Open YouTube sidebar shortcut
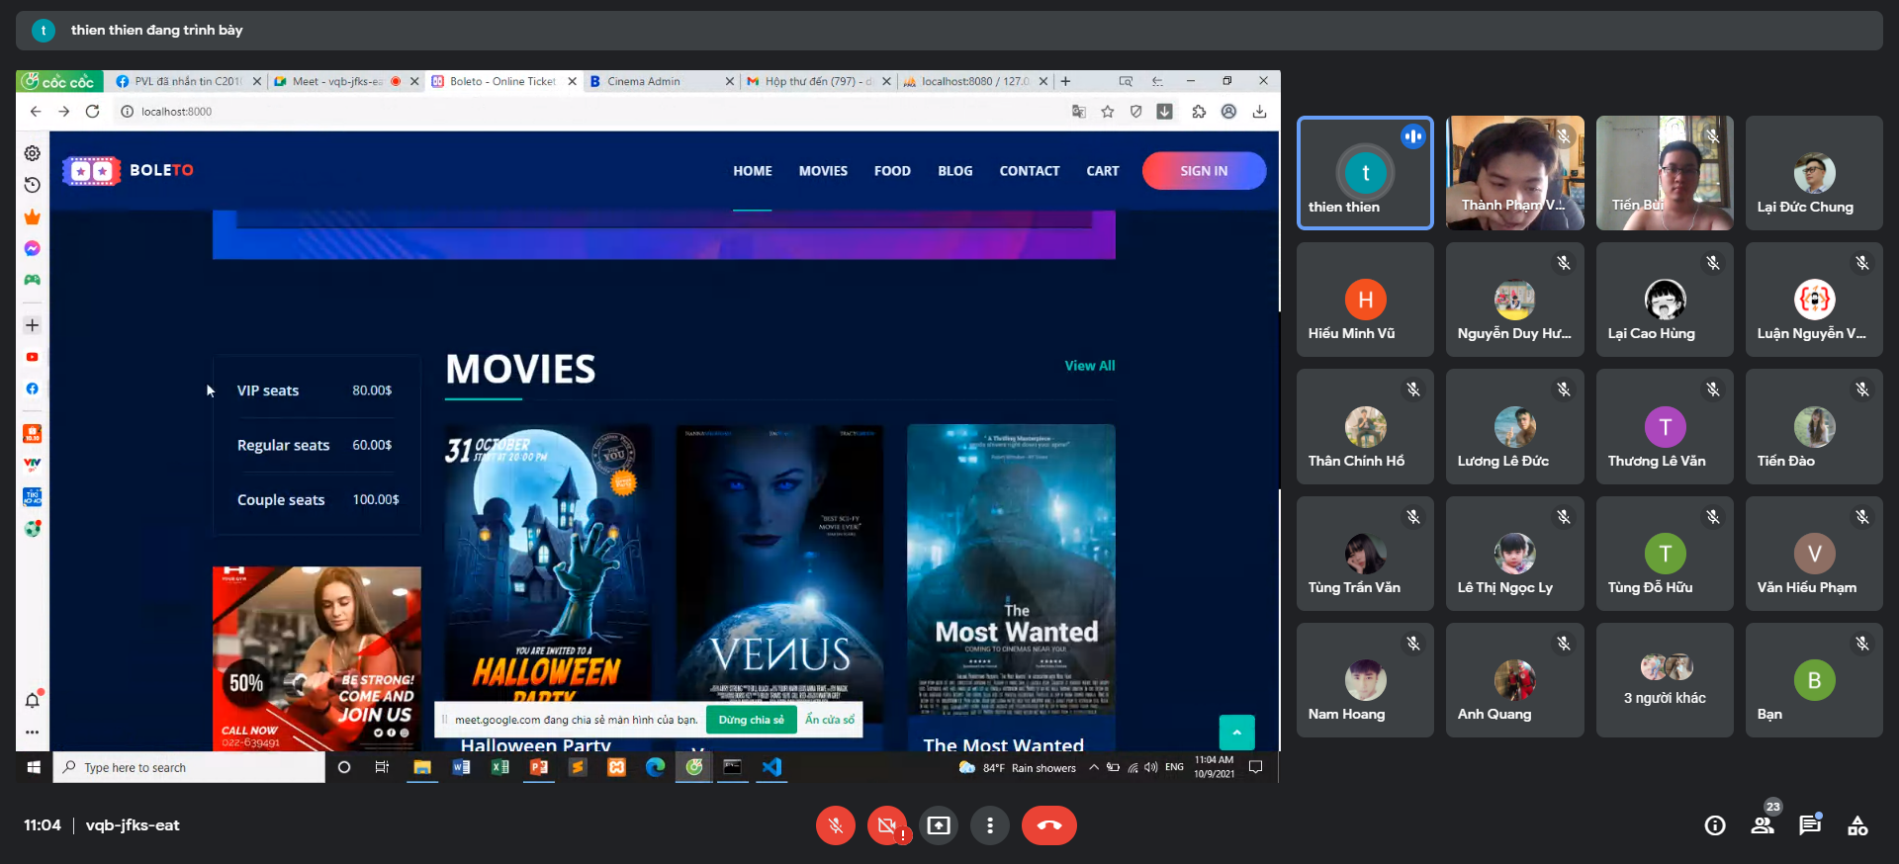The height and width of the screenshot is (864, 1899). (32, 357)
